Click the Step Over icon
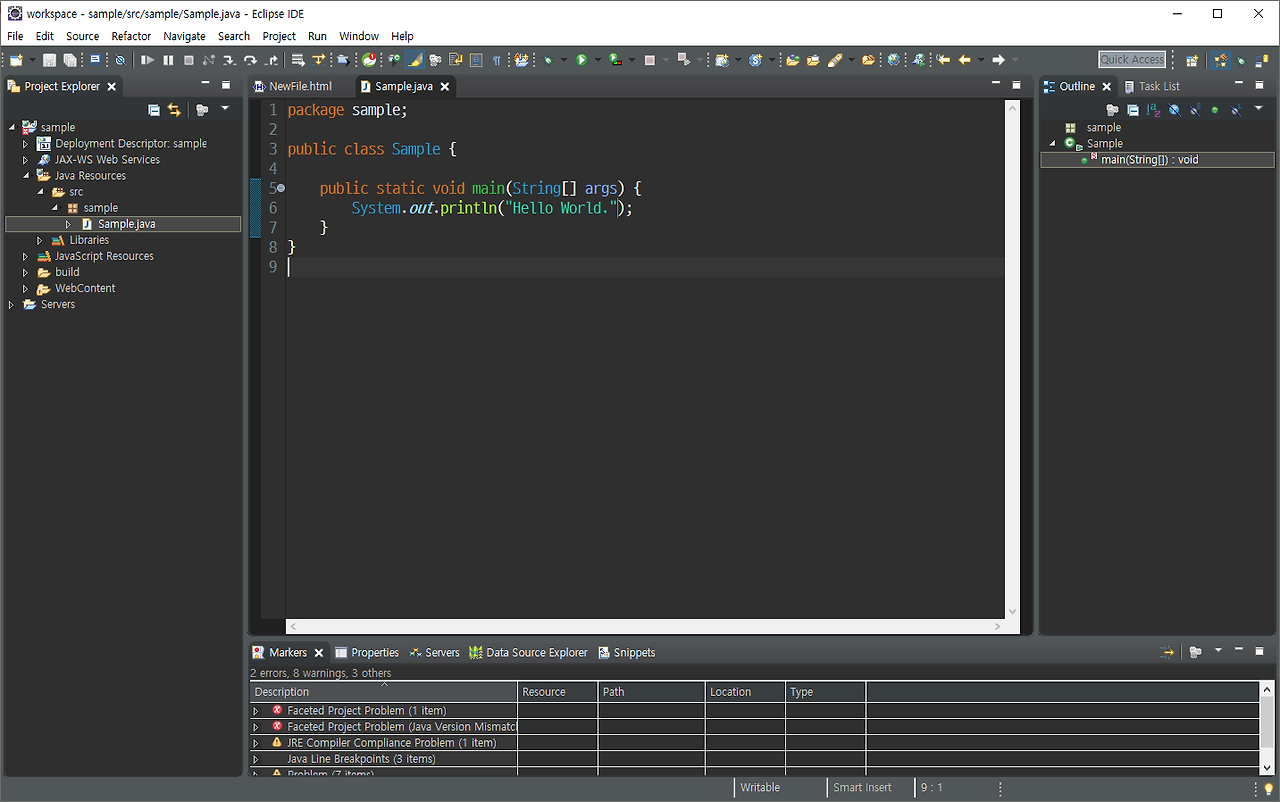 pyautogui.click(x=250, y=60)
